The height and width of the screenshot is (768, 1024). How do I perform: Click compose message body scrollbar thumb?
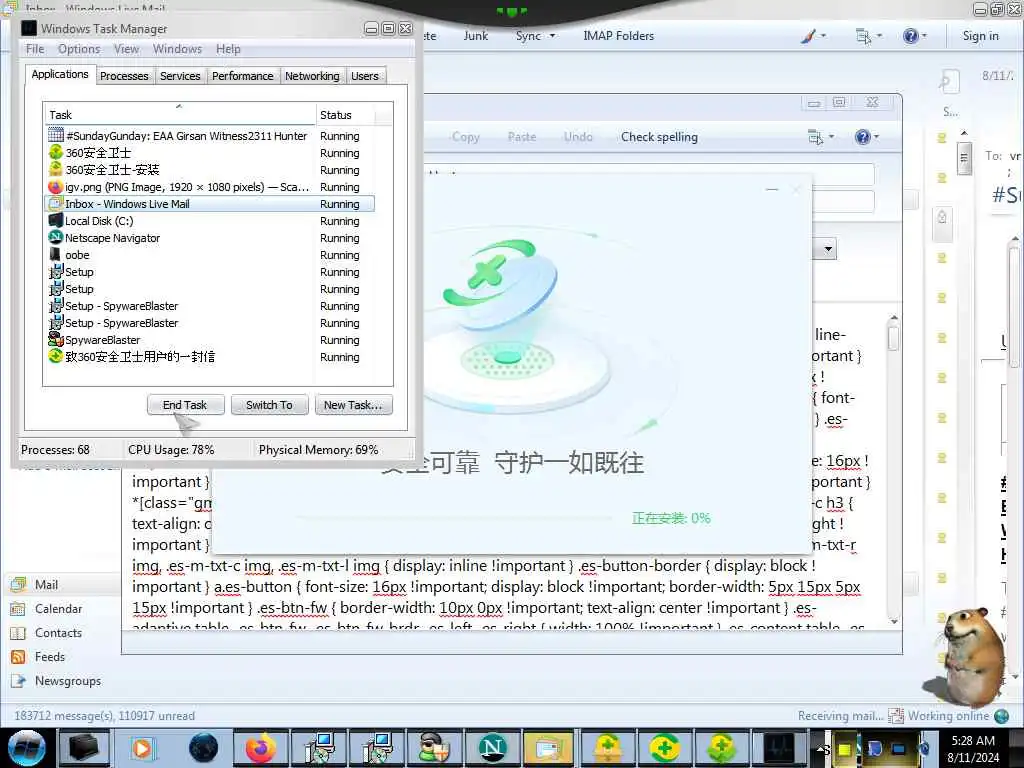click(x=893, y=337)
